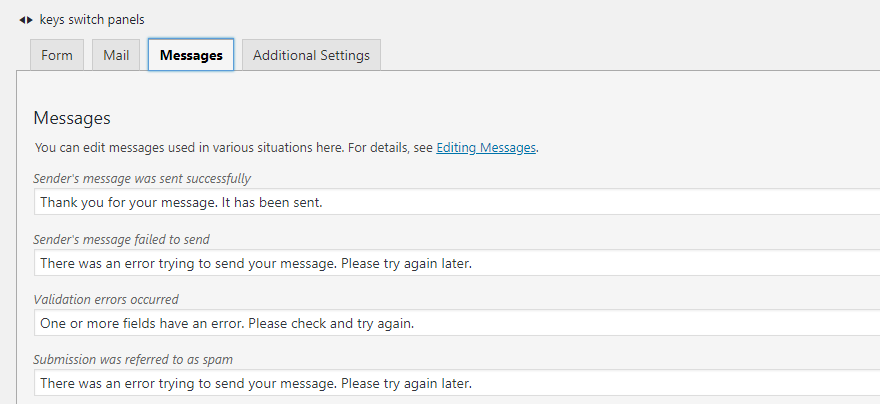Focus the failed-to-send message input field

tap(600, 263)
